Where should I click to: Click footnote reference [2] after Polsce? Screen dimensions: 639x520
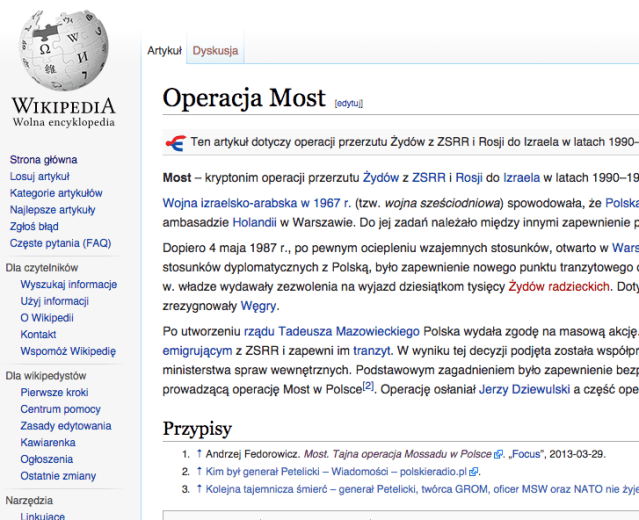[367, 383]
